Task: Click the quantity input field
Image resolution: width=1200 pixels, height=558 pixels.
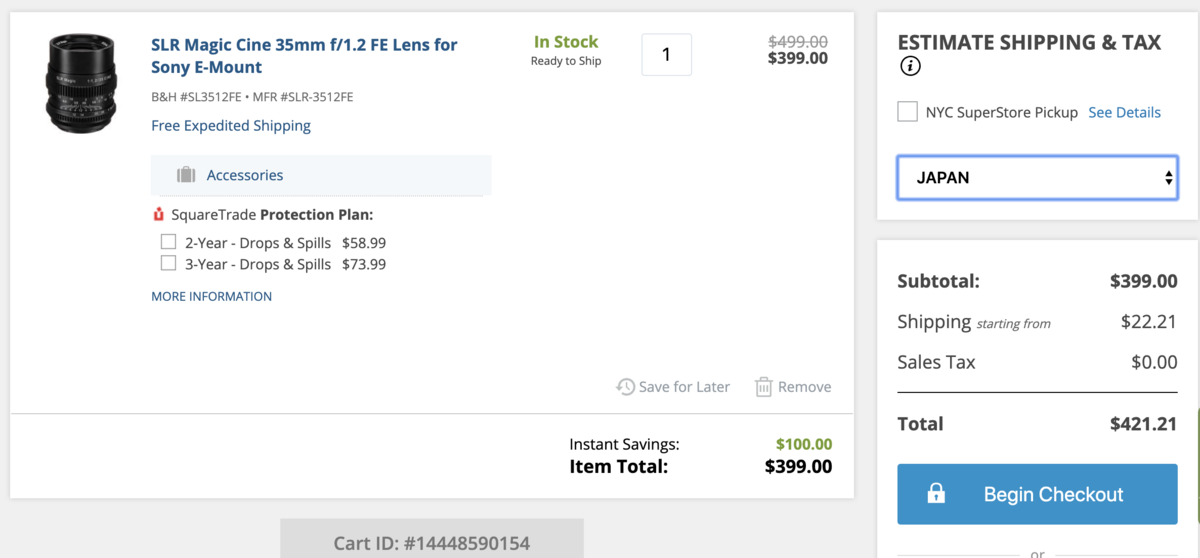Action: pos(666,55)
